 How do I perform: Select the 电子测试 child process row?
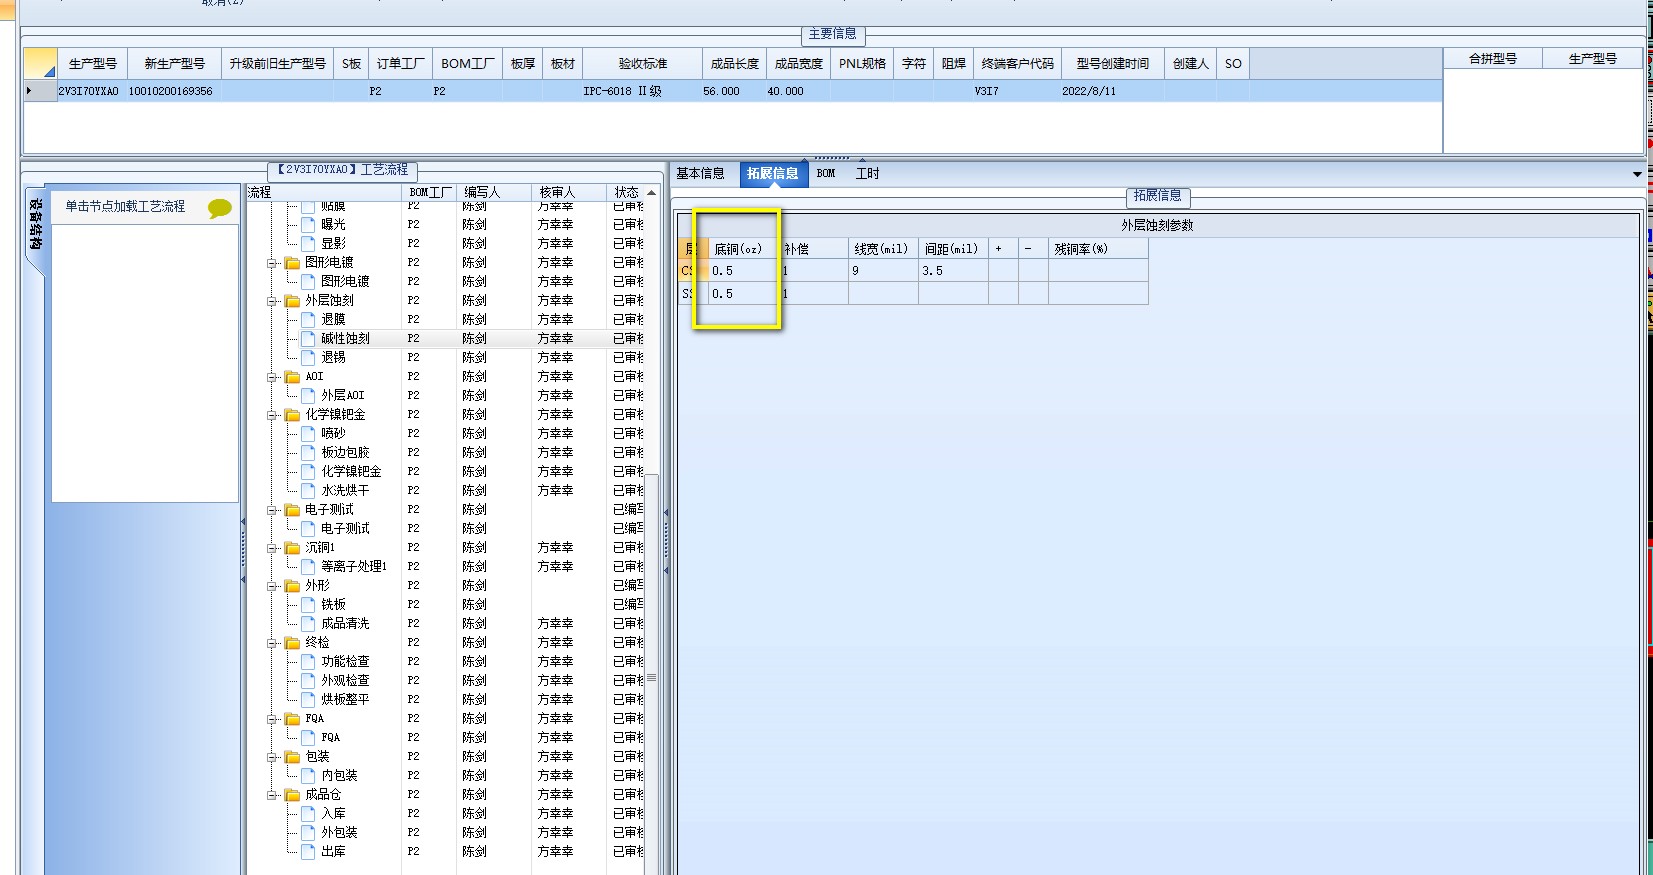tap(345, 529)
